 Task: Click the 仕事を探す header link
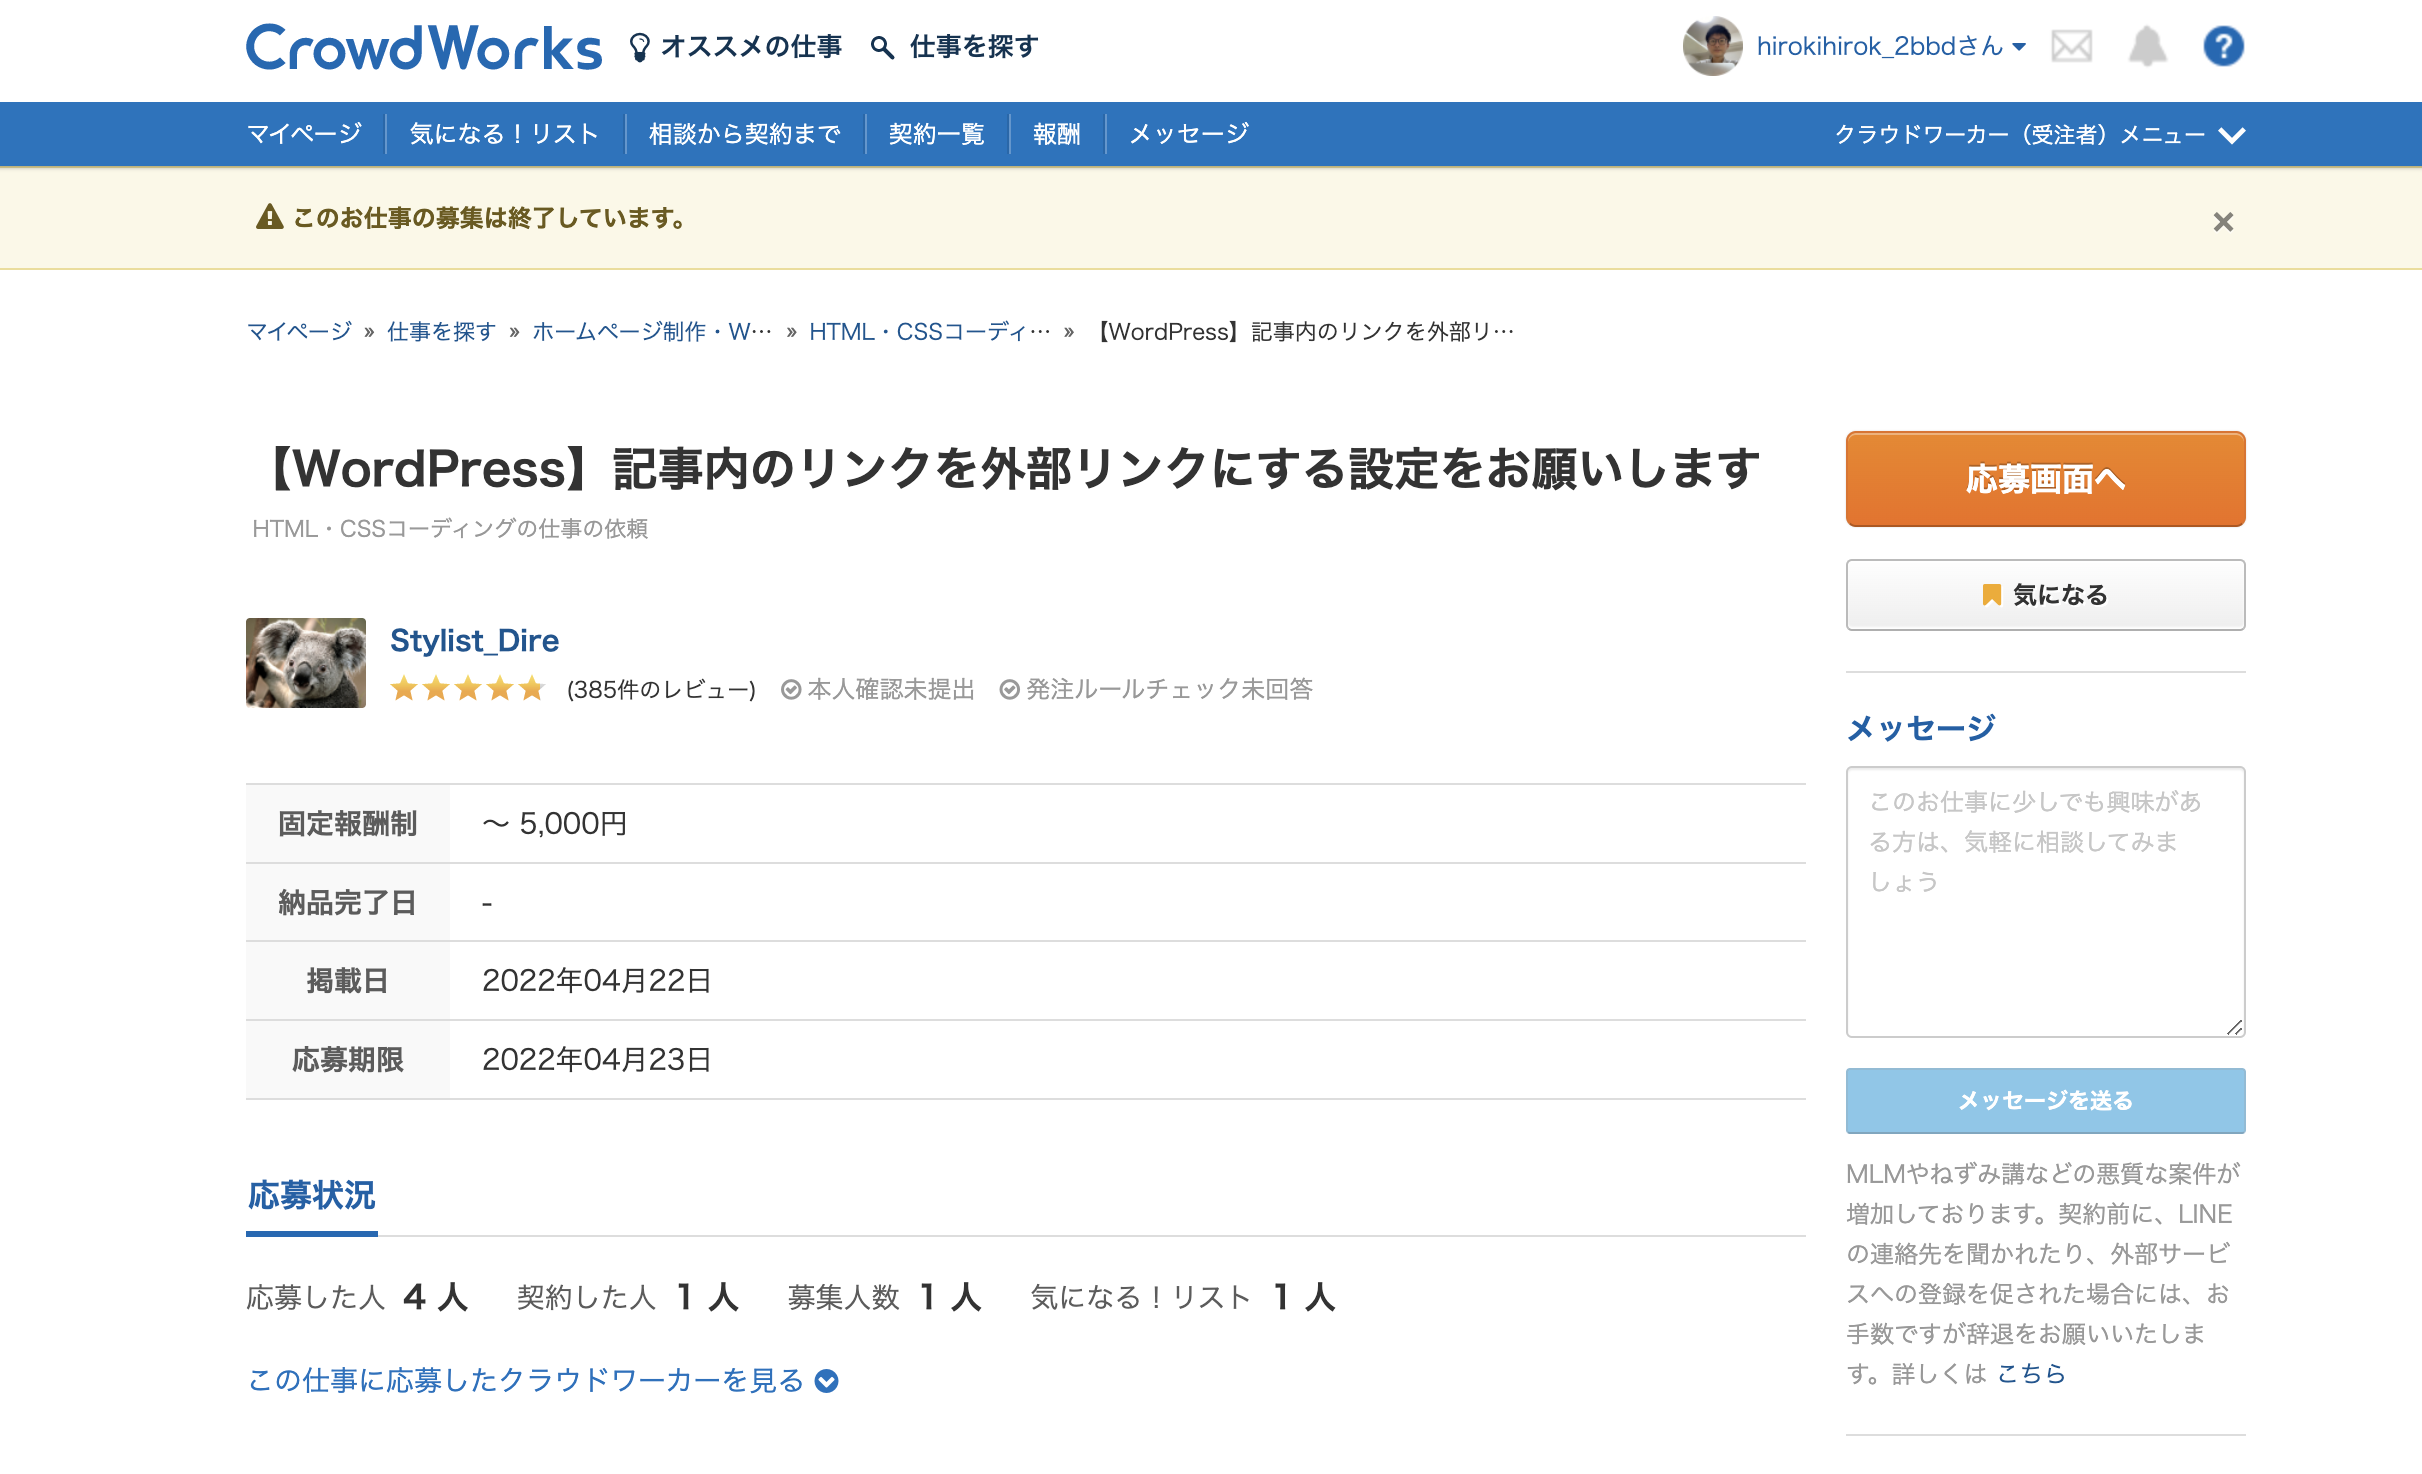[x=974, y=47]
